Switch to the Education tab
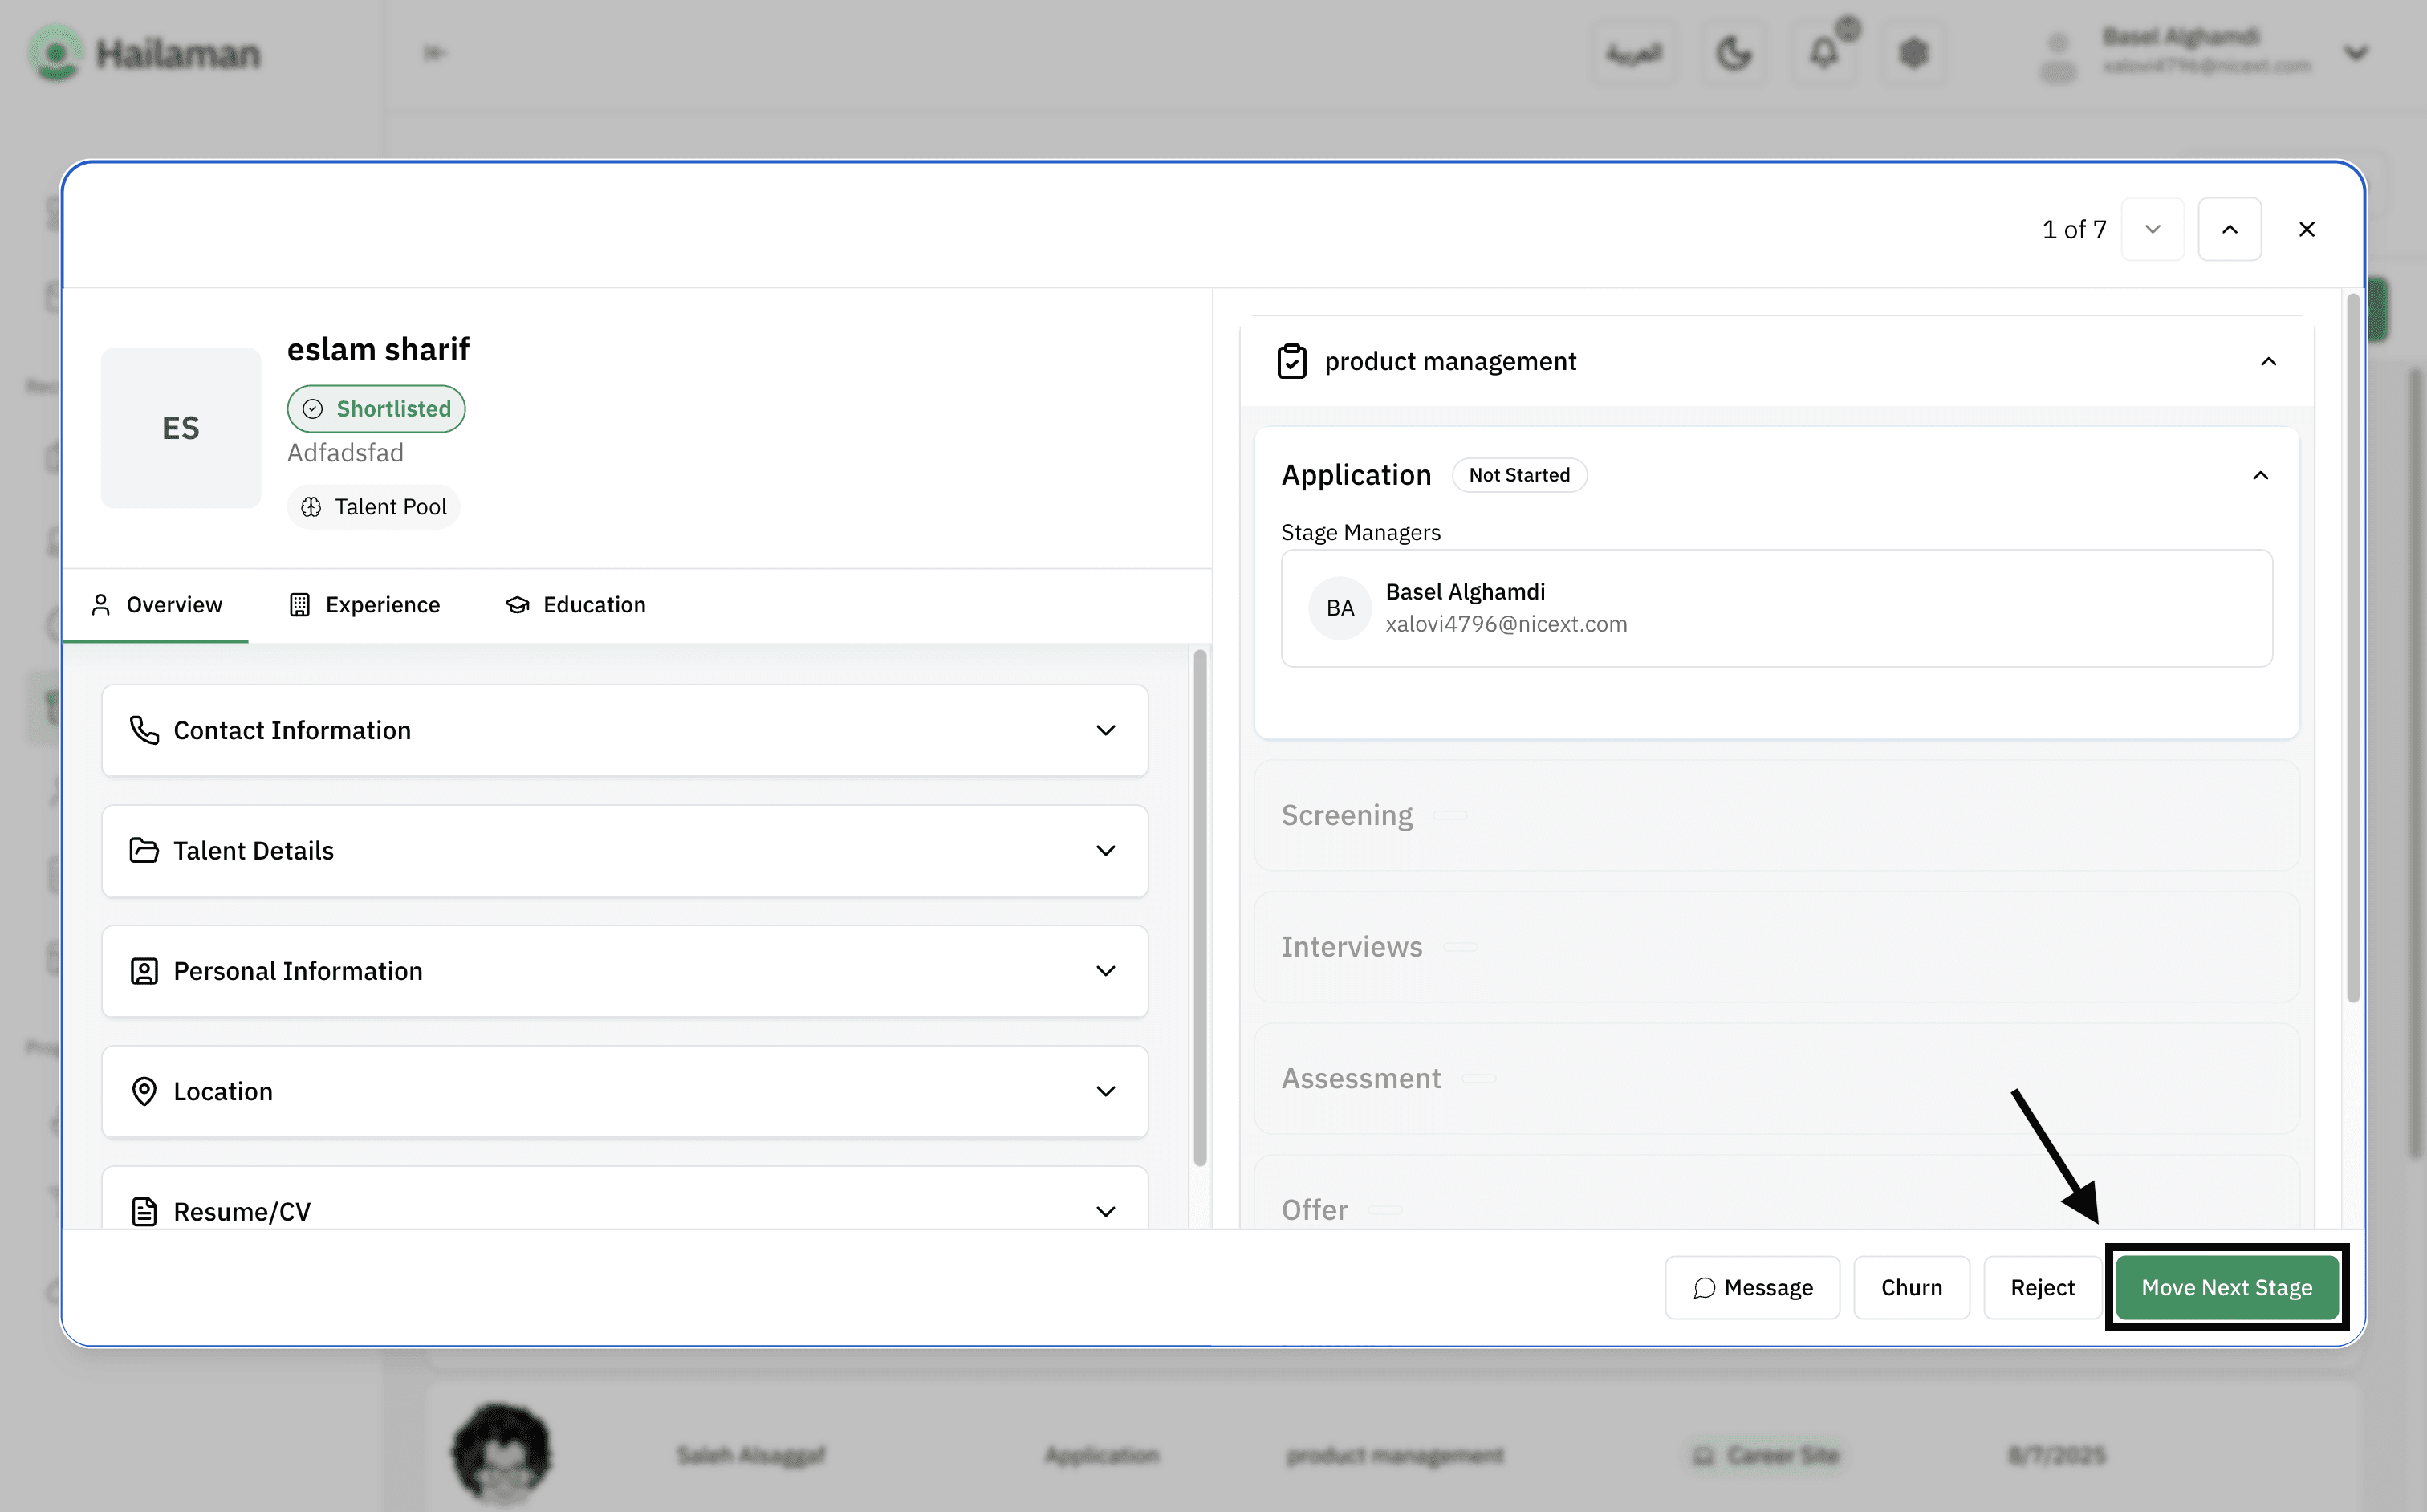This screenshot has width=2427, height=1512. 576,605
